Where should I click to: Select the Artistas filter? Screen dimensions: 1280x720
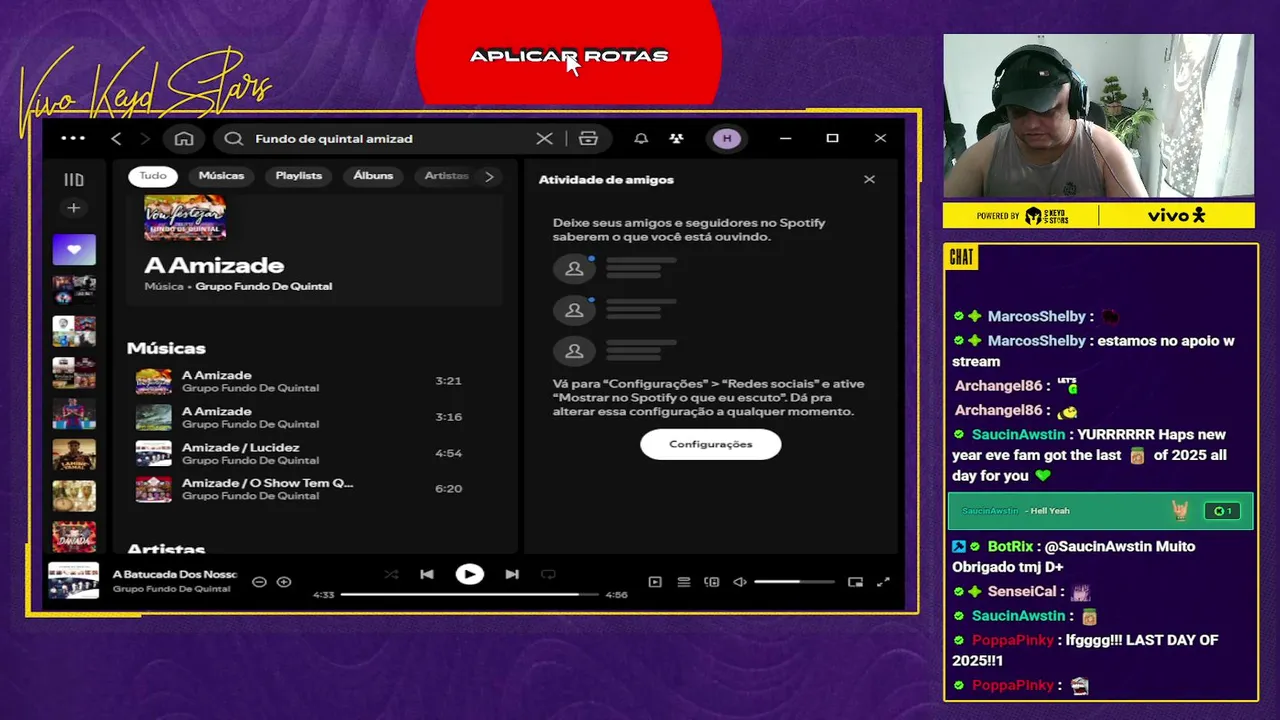(446, 176)
